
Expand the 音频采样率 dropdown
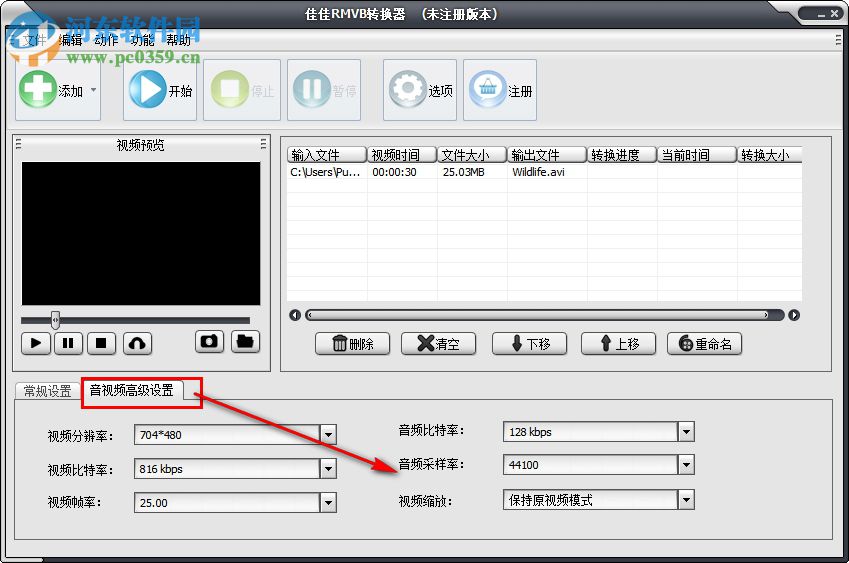686,464
